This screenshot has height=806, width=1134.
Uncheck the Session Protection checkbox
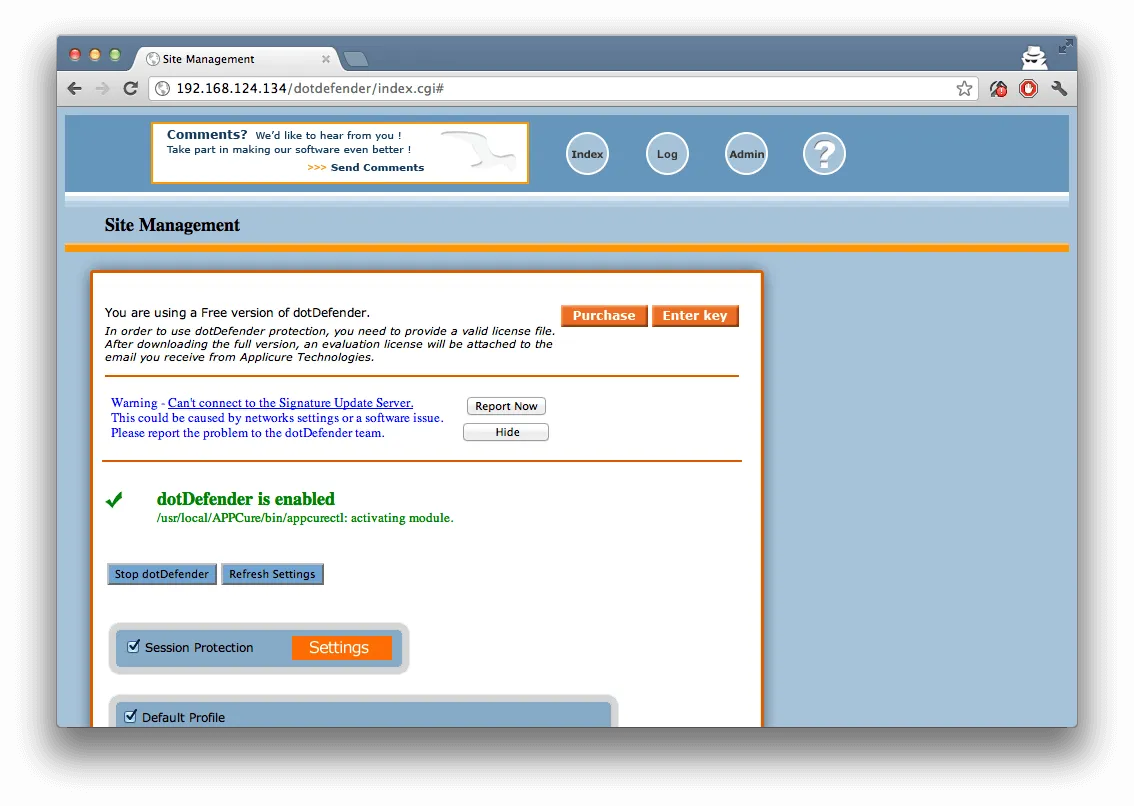tap(134, 647)
